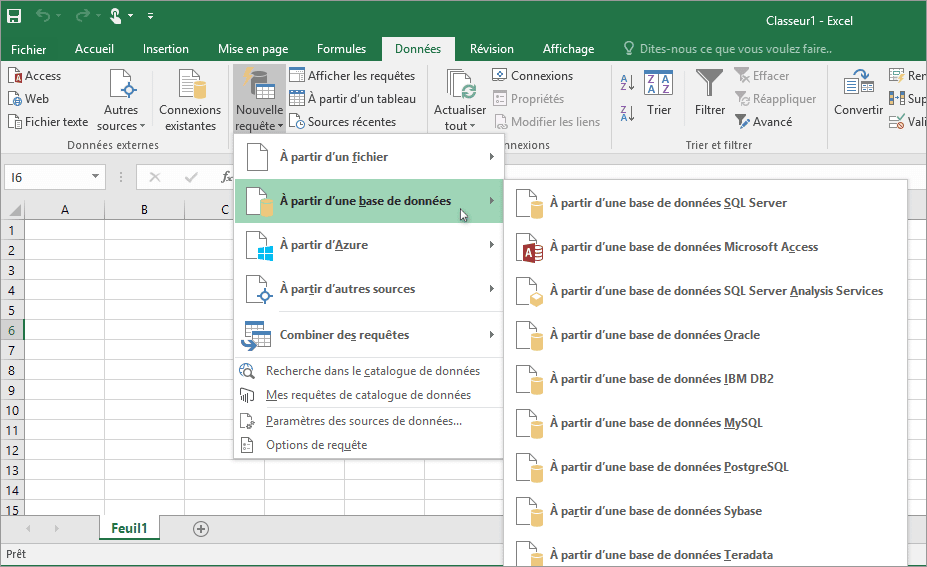
Task: Click Réappliquer filter button
Action: 775,99
